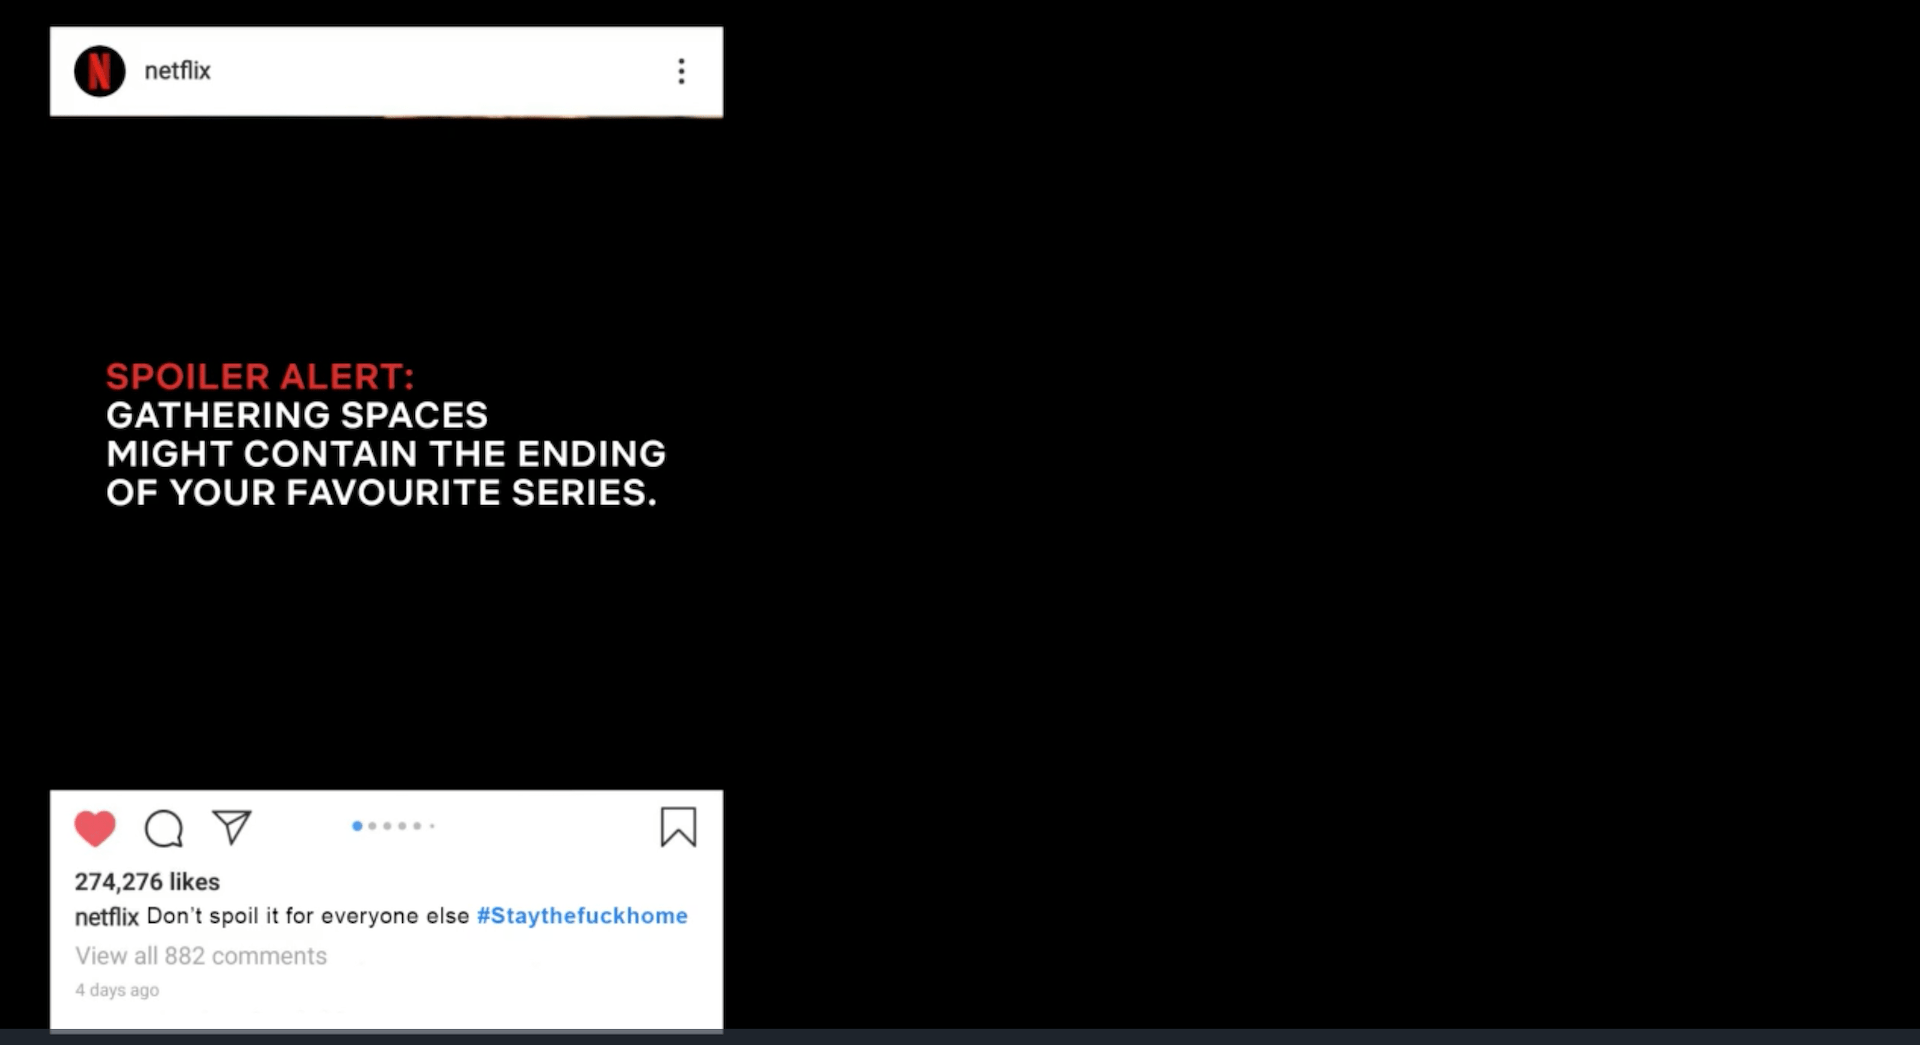Go to the last small carousel dot
1920x1045 pixels.
(431, 826)
